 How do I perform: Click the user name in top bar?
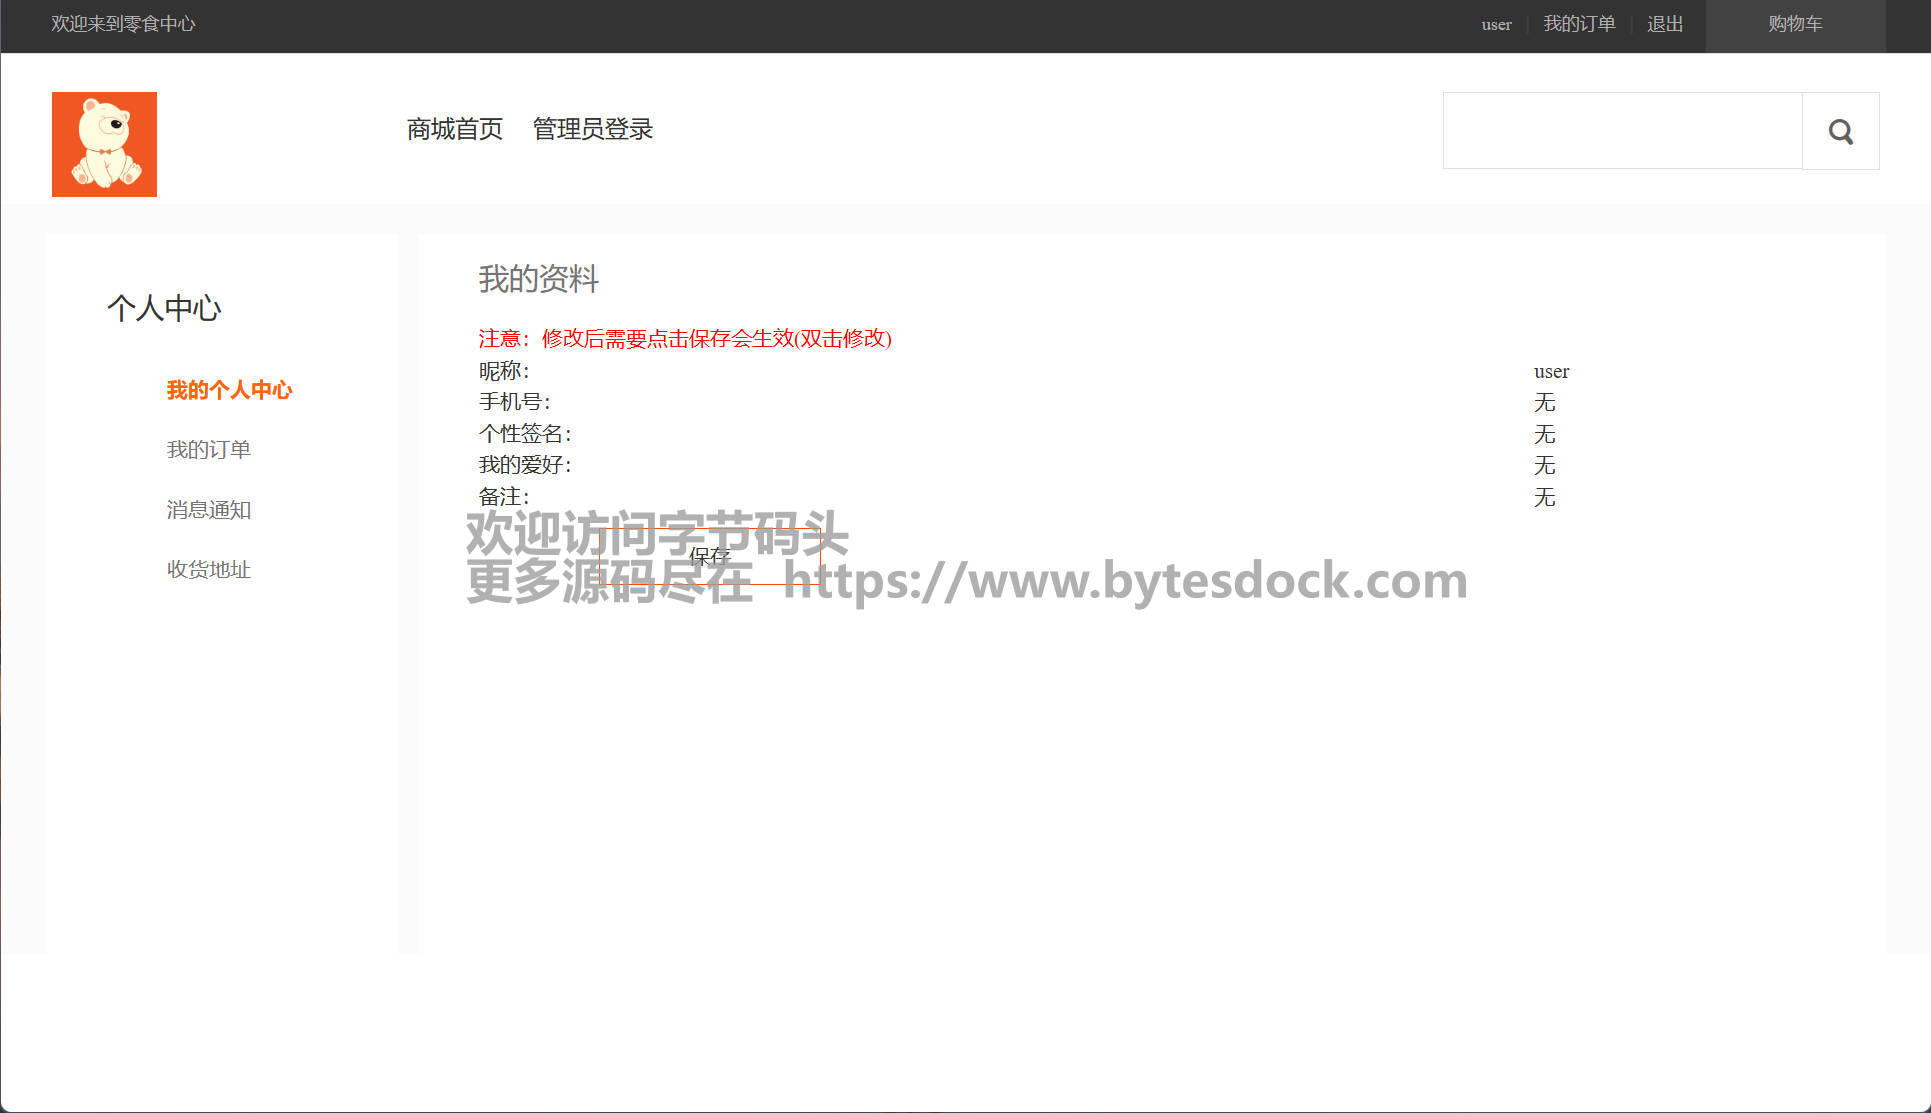1496,24
